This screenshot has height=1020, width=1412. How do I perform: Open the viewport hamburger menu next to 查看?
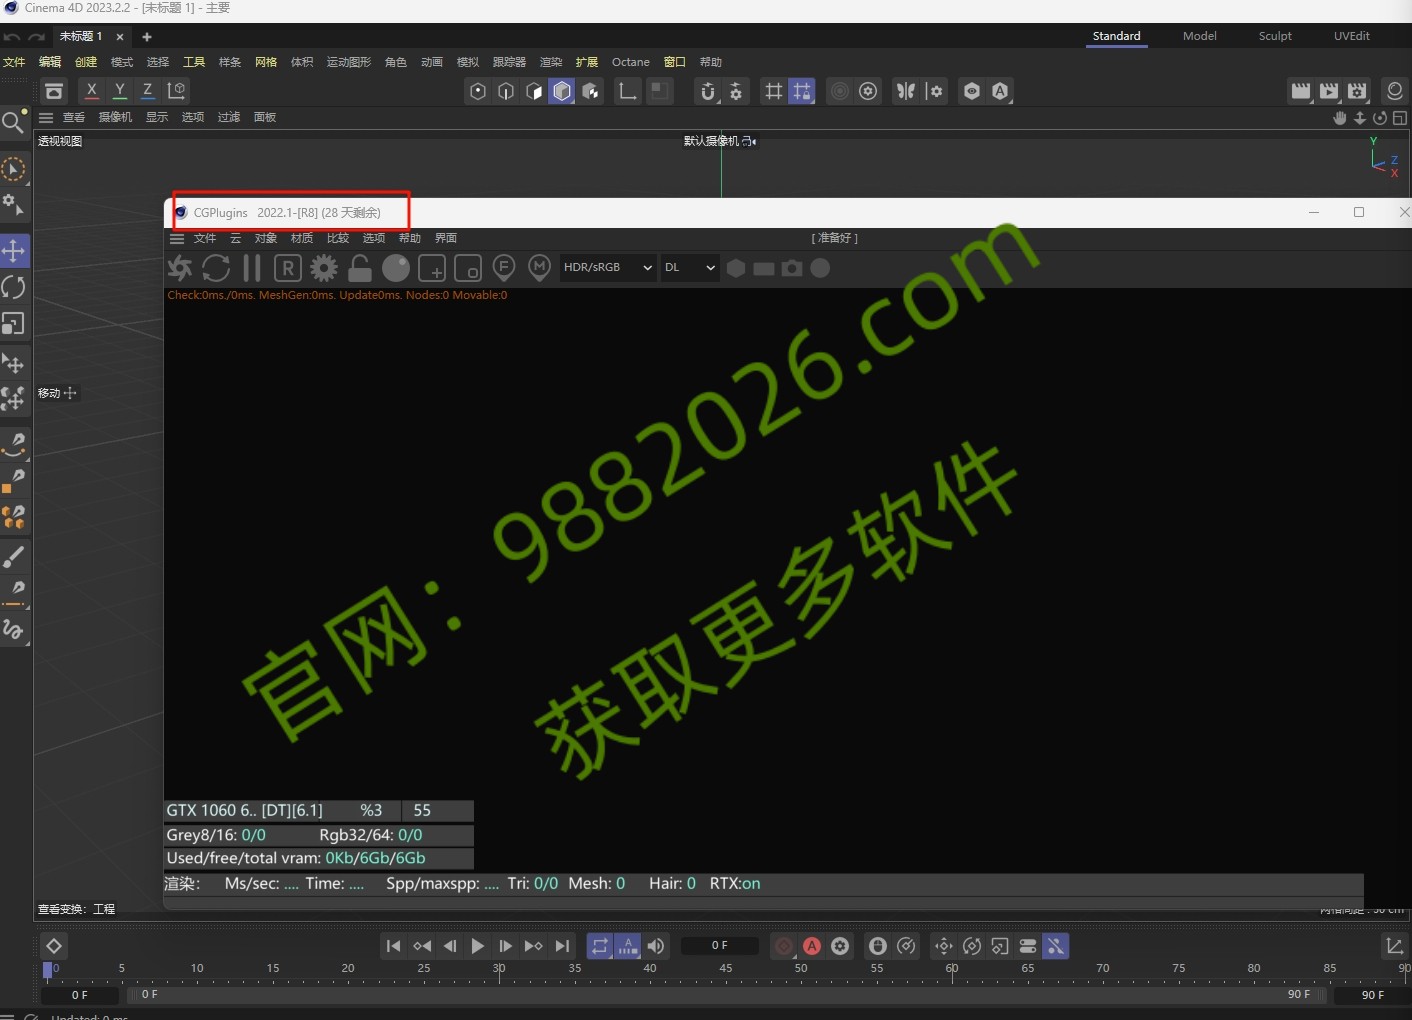pos(46,117)
